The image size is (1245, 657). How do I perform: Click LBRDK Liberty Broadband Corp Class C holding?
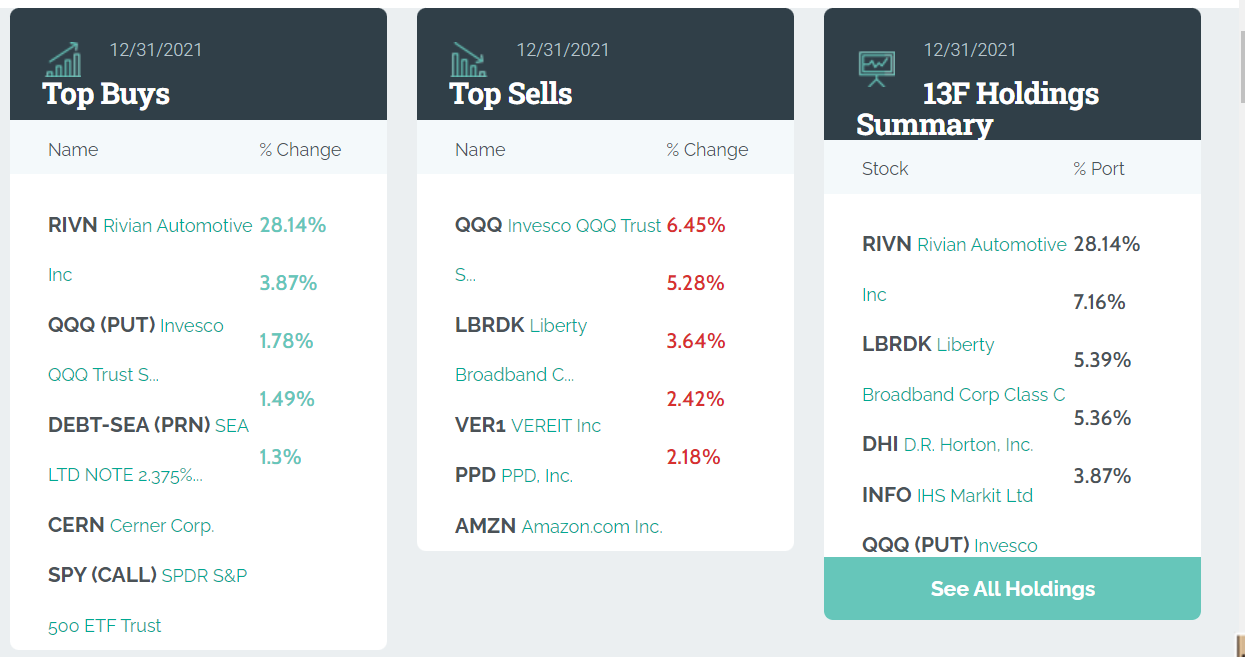pos(964,369)
